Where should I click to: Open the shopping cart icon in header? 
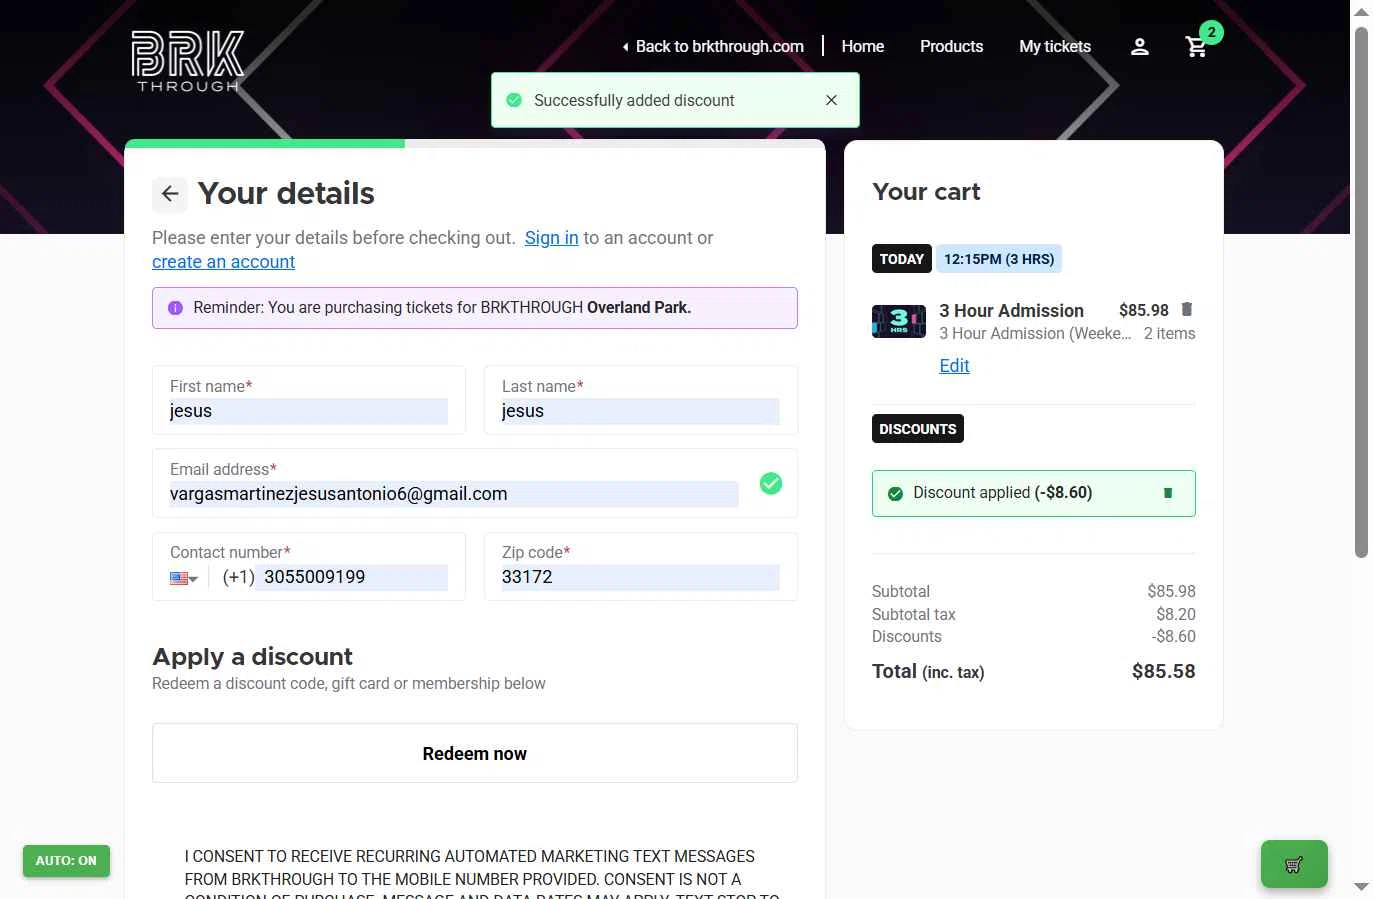click(1196, 47)
